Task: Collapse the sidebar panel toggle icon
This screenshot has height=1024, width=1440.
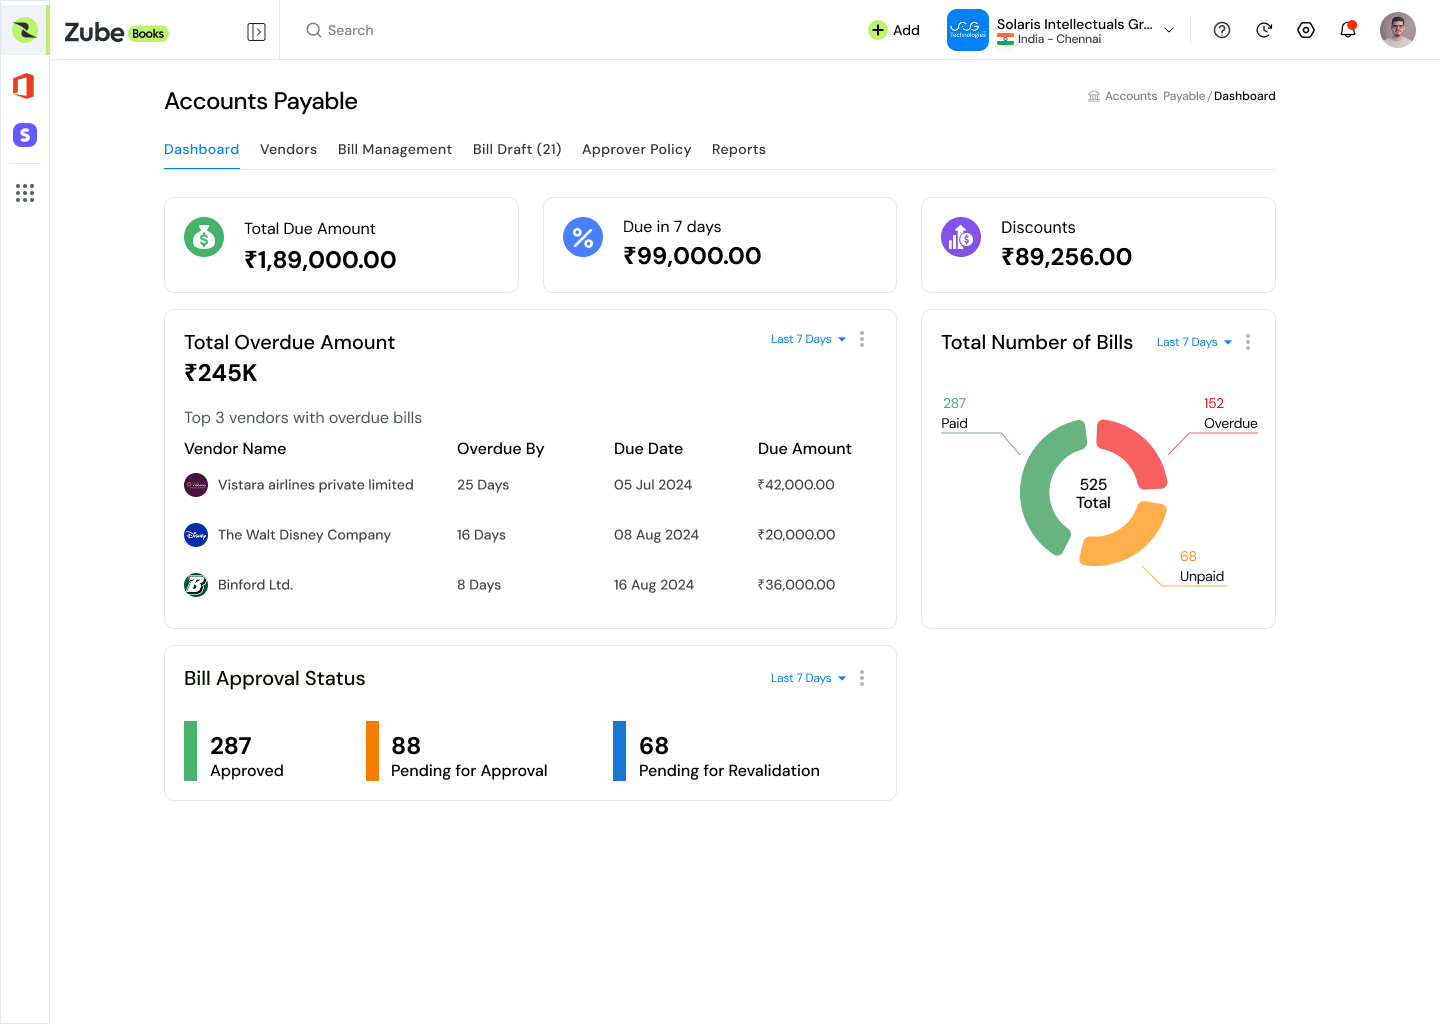Action: [257, 31]
